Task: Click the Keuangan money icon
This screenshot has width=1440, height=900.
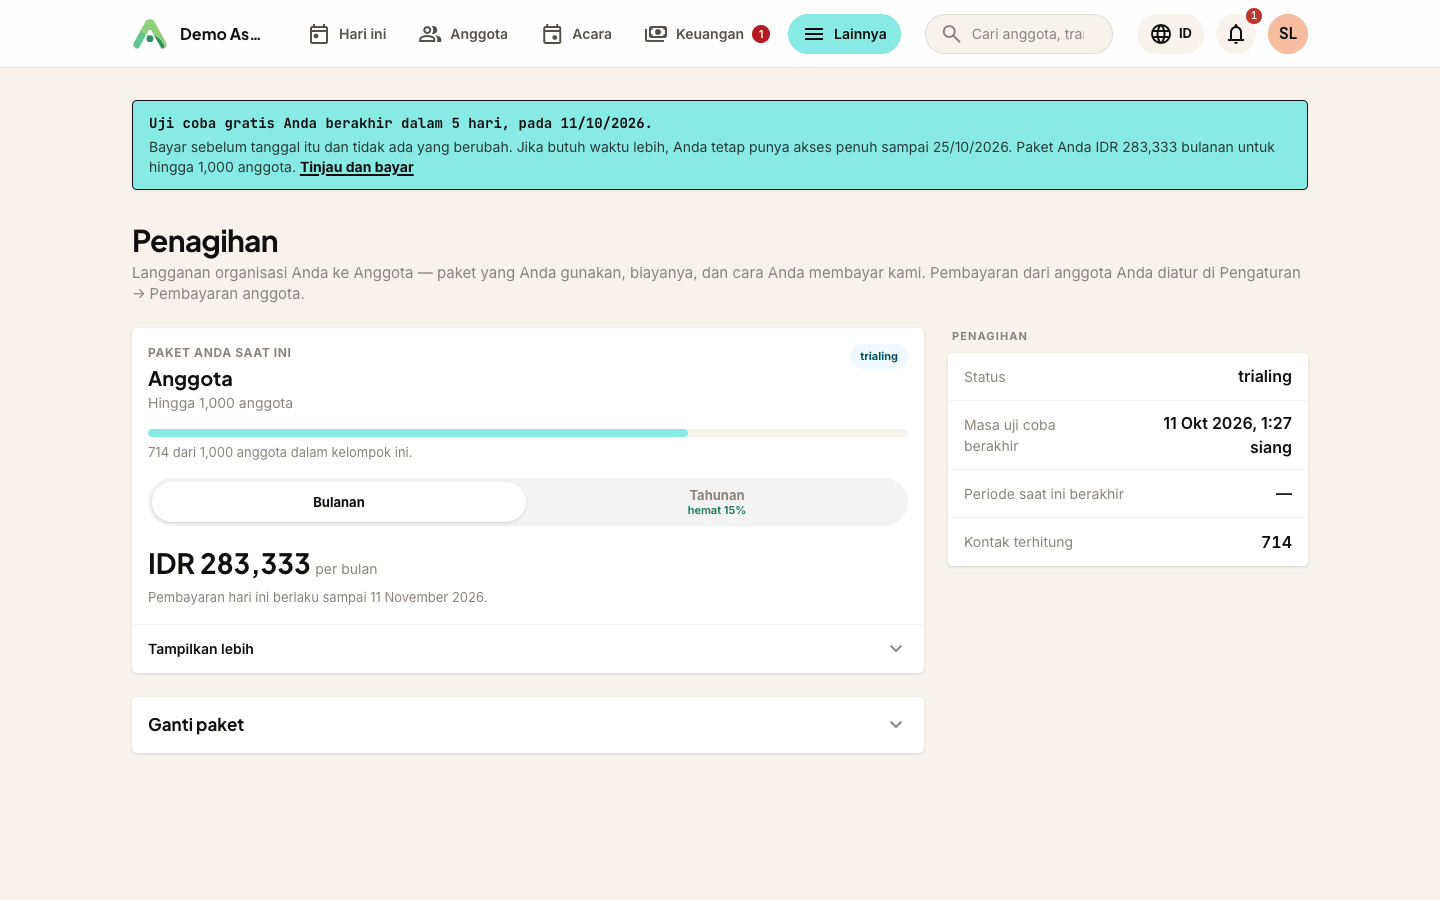Action: pyautogui.click(x=656, y=34)
